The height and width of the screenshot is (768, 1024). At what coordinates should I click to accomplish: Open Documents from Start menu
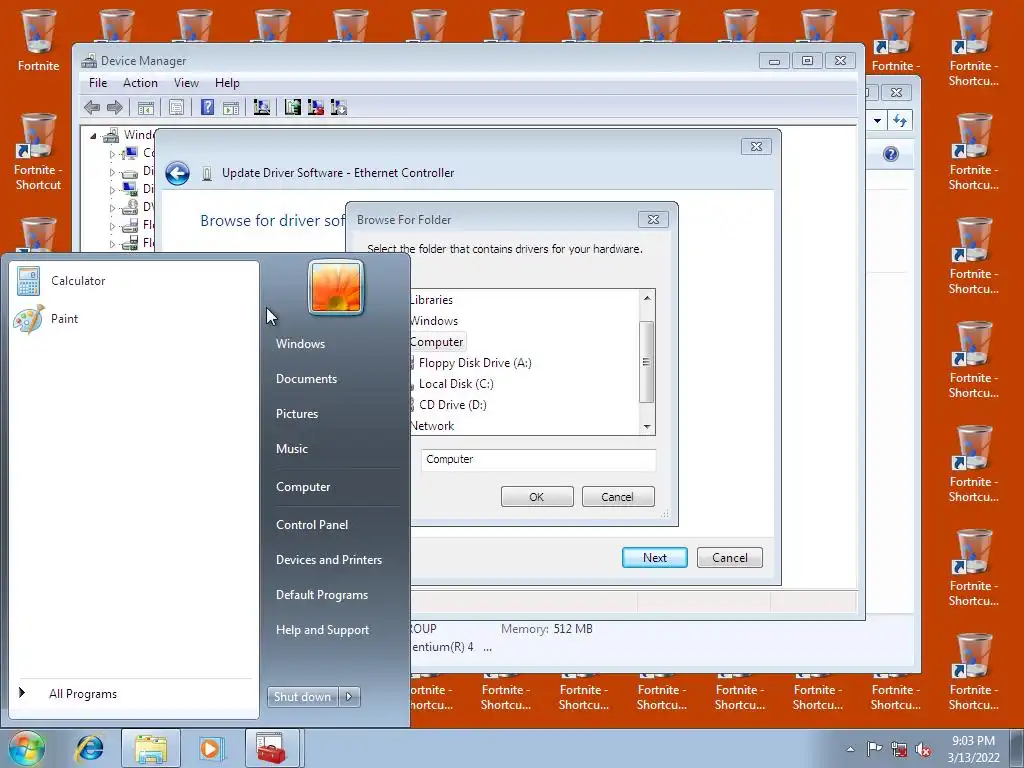point(306,379)
